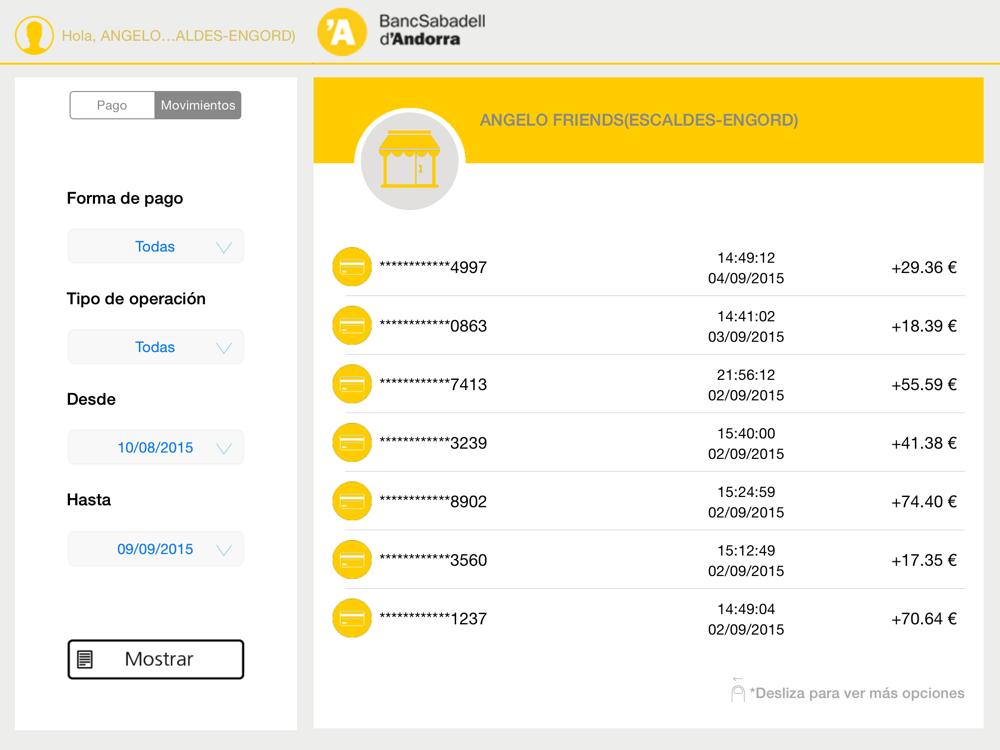The image size is (1000, 750).
Task: Tap the hint Desliza para ver más opciones
Action: (x=857, y=693)
